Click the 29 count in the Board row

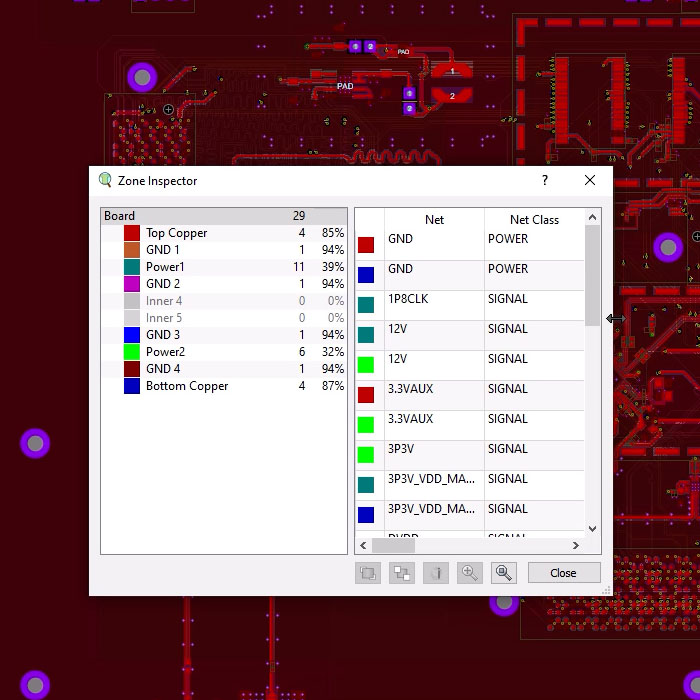pyautogui.click(x=299, y=216)
